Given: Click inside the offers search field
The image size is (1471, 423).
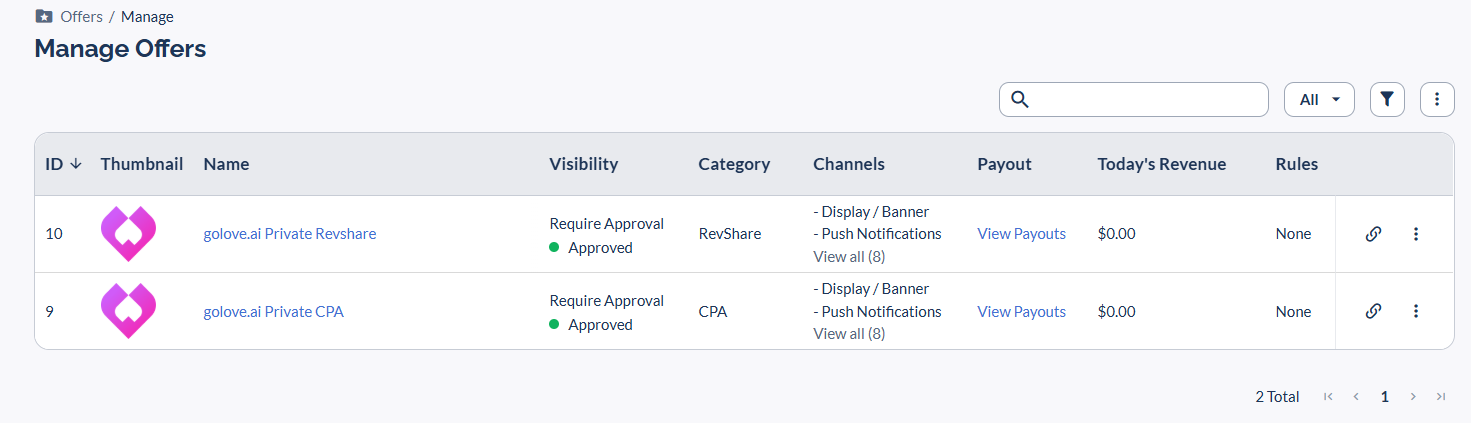Looking at the screenshot, I should (x=1134, y=99).
